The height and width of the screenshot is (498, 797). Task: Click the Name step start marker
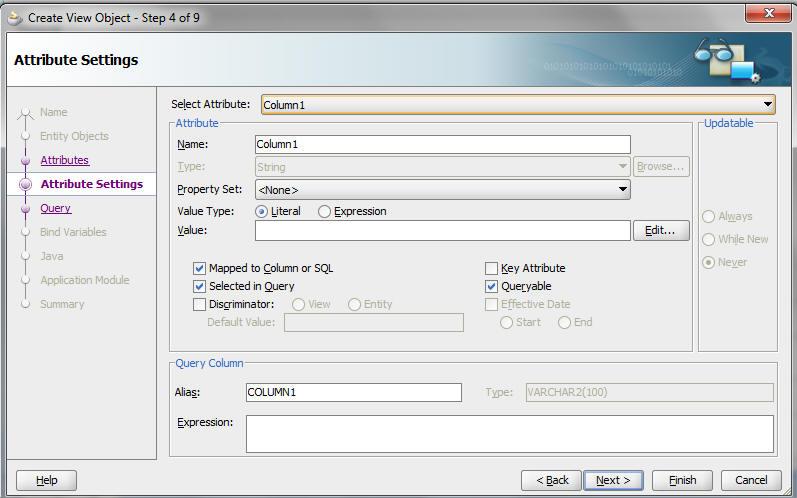click(25, 114)
